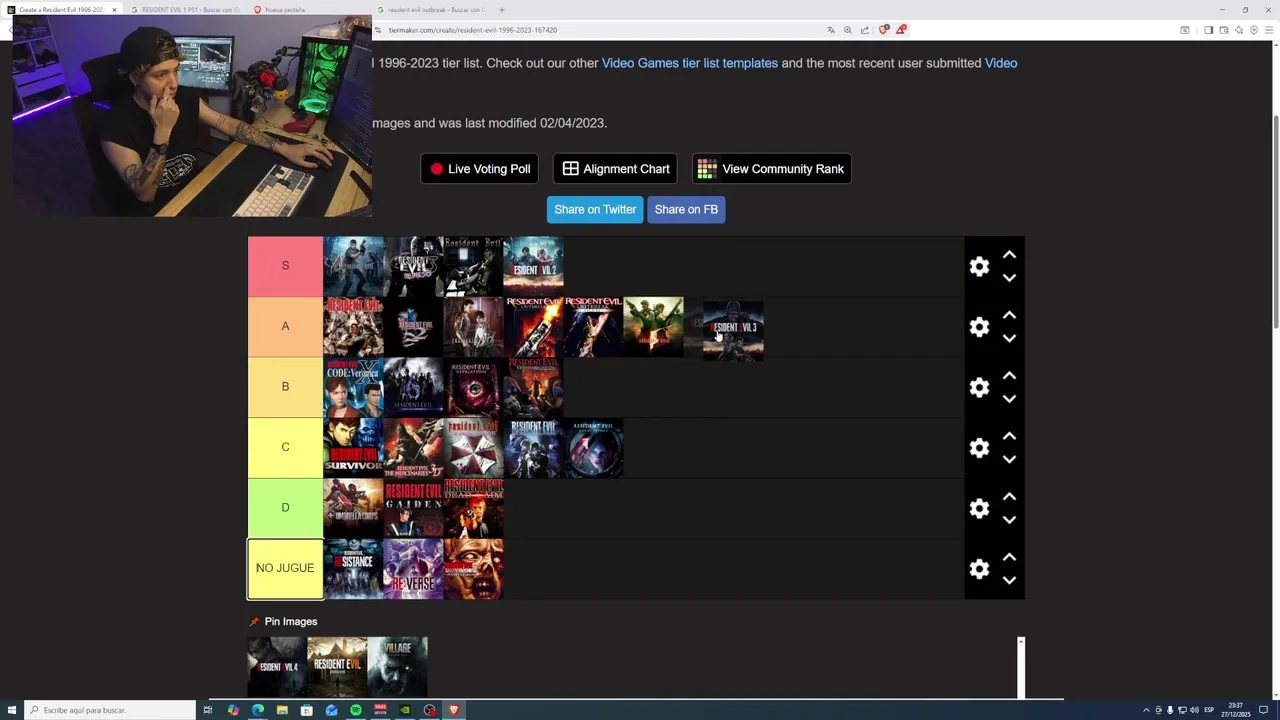
Task: Open Brave browser taskbar icon
Action: pos(454,710)
